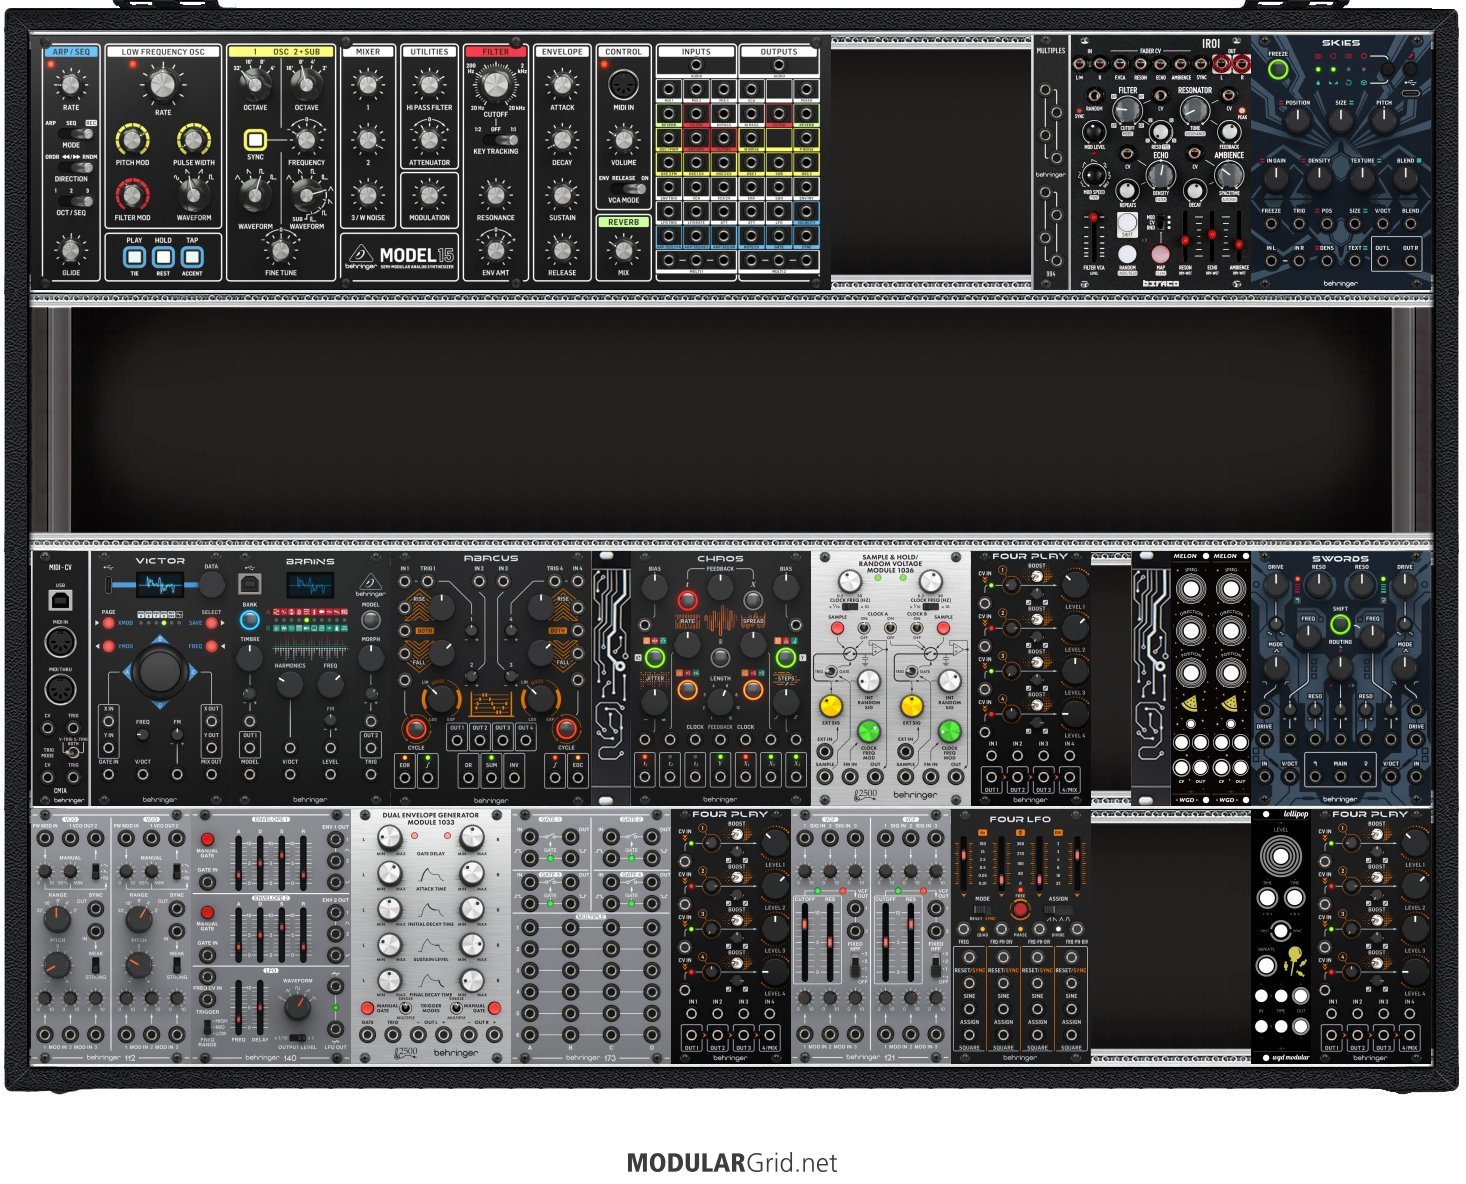1466x1184 pixels.
Task: Click the GLIDE knob
Action: coord(71,251)
